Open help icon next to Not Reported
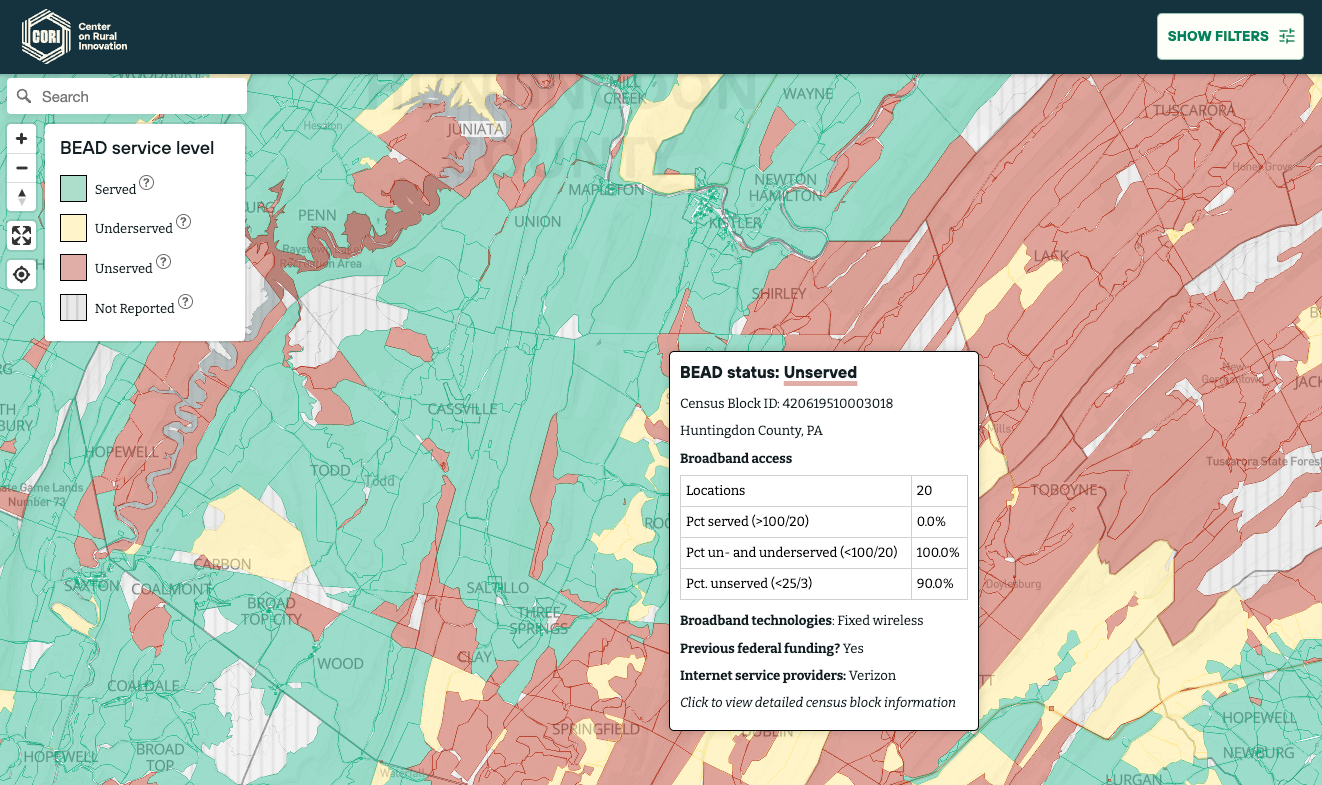 click(186, 302)
